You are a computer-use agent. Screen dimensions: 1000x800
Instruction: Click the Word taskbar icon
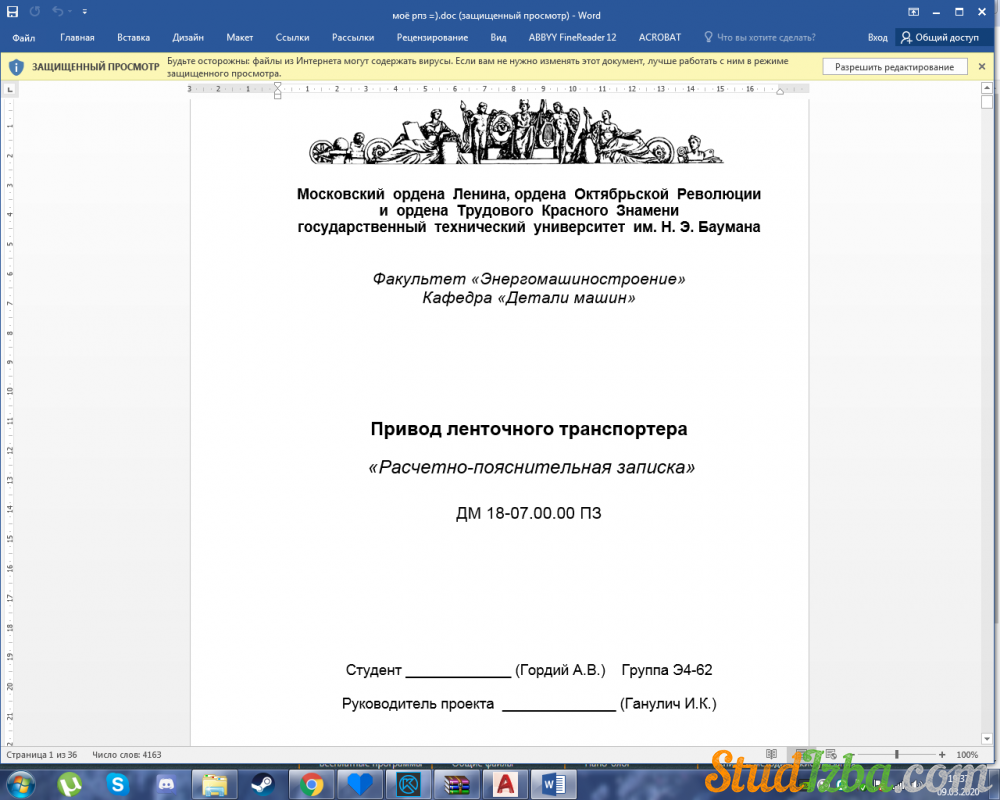[554, 784]
